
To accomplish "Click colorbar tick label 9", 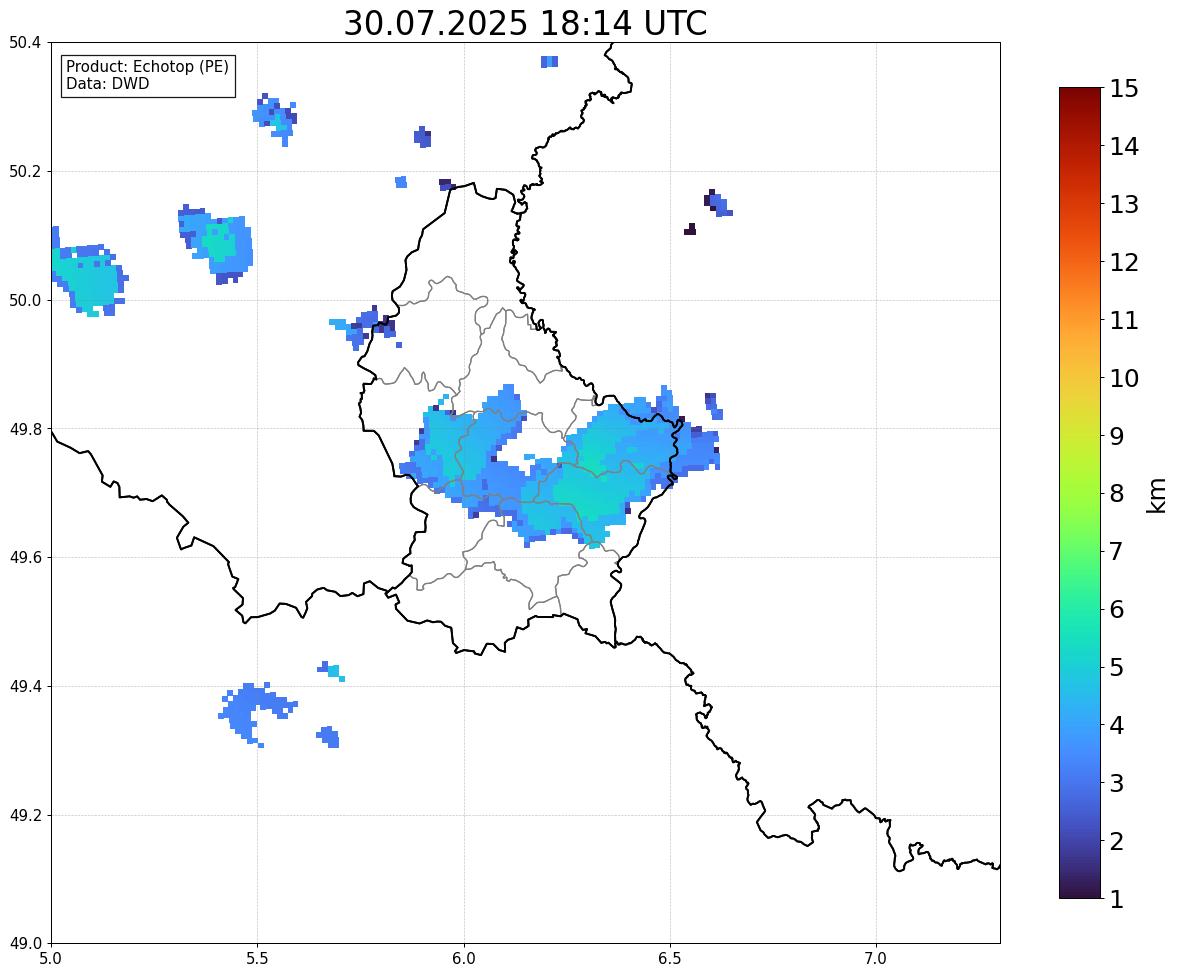I will click(1117, 436).
